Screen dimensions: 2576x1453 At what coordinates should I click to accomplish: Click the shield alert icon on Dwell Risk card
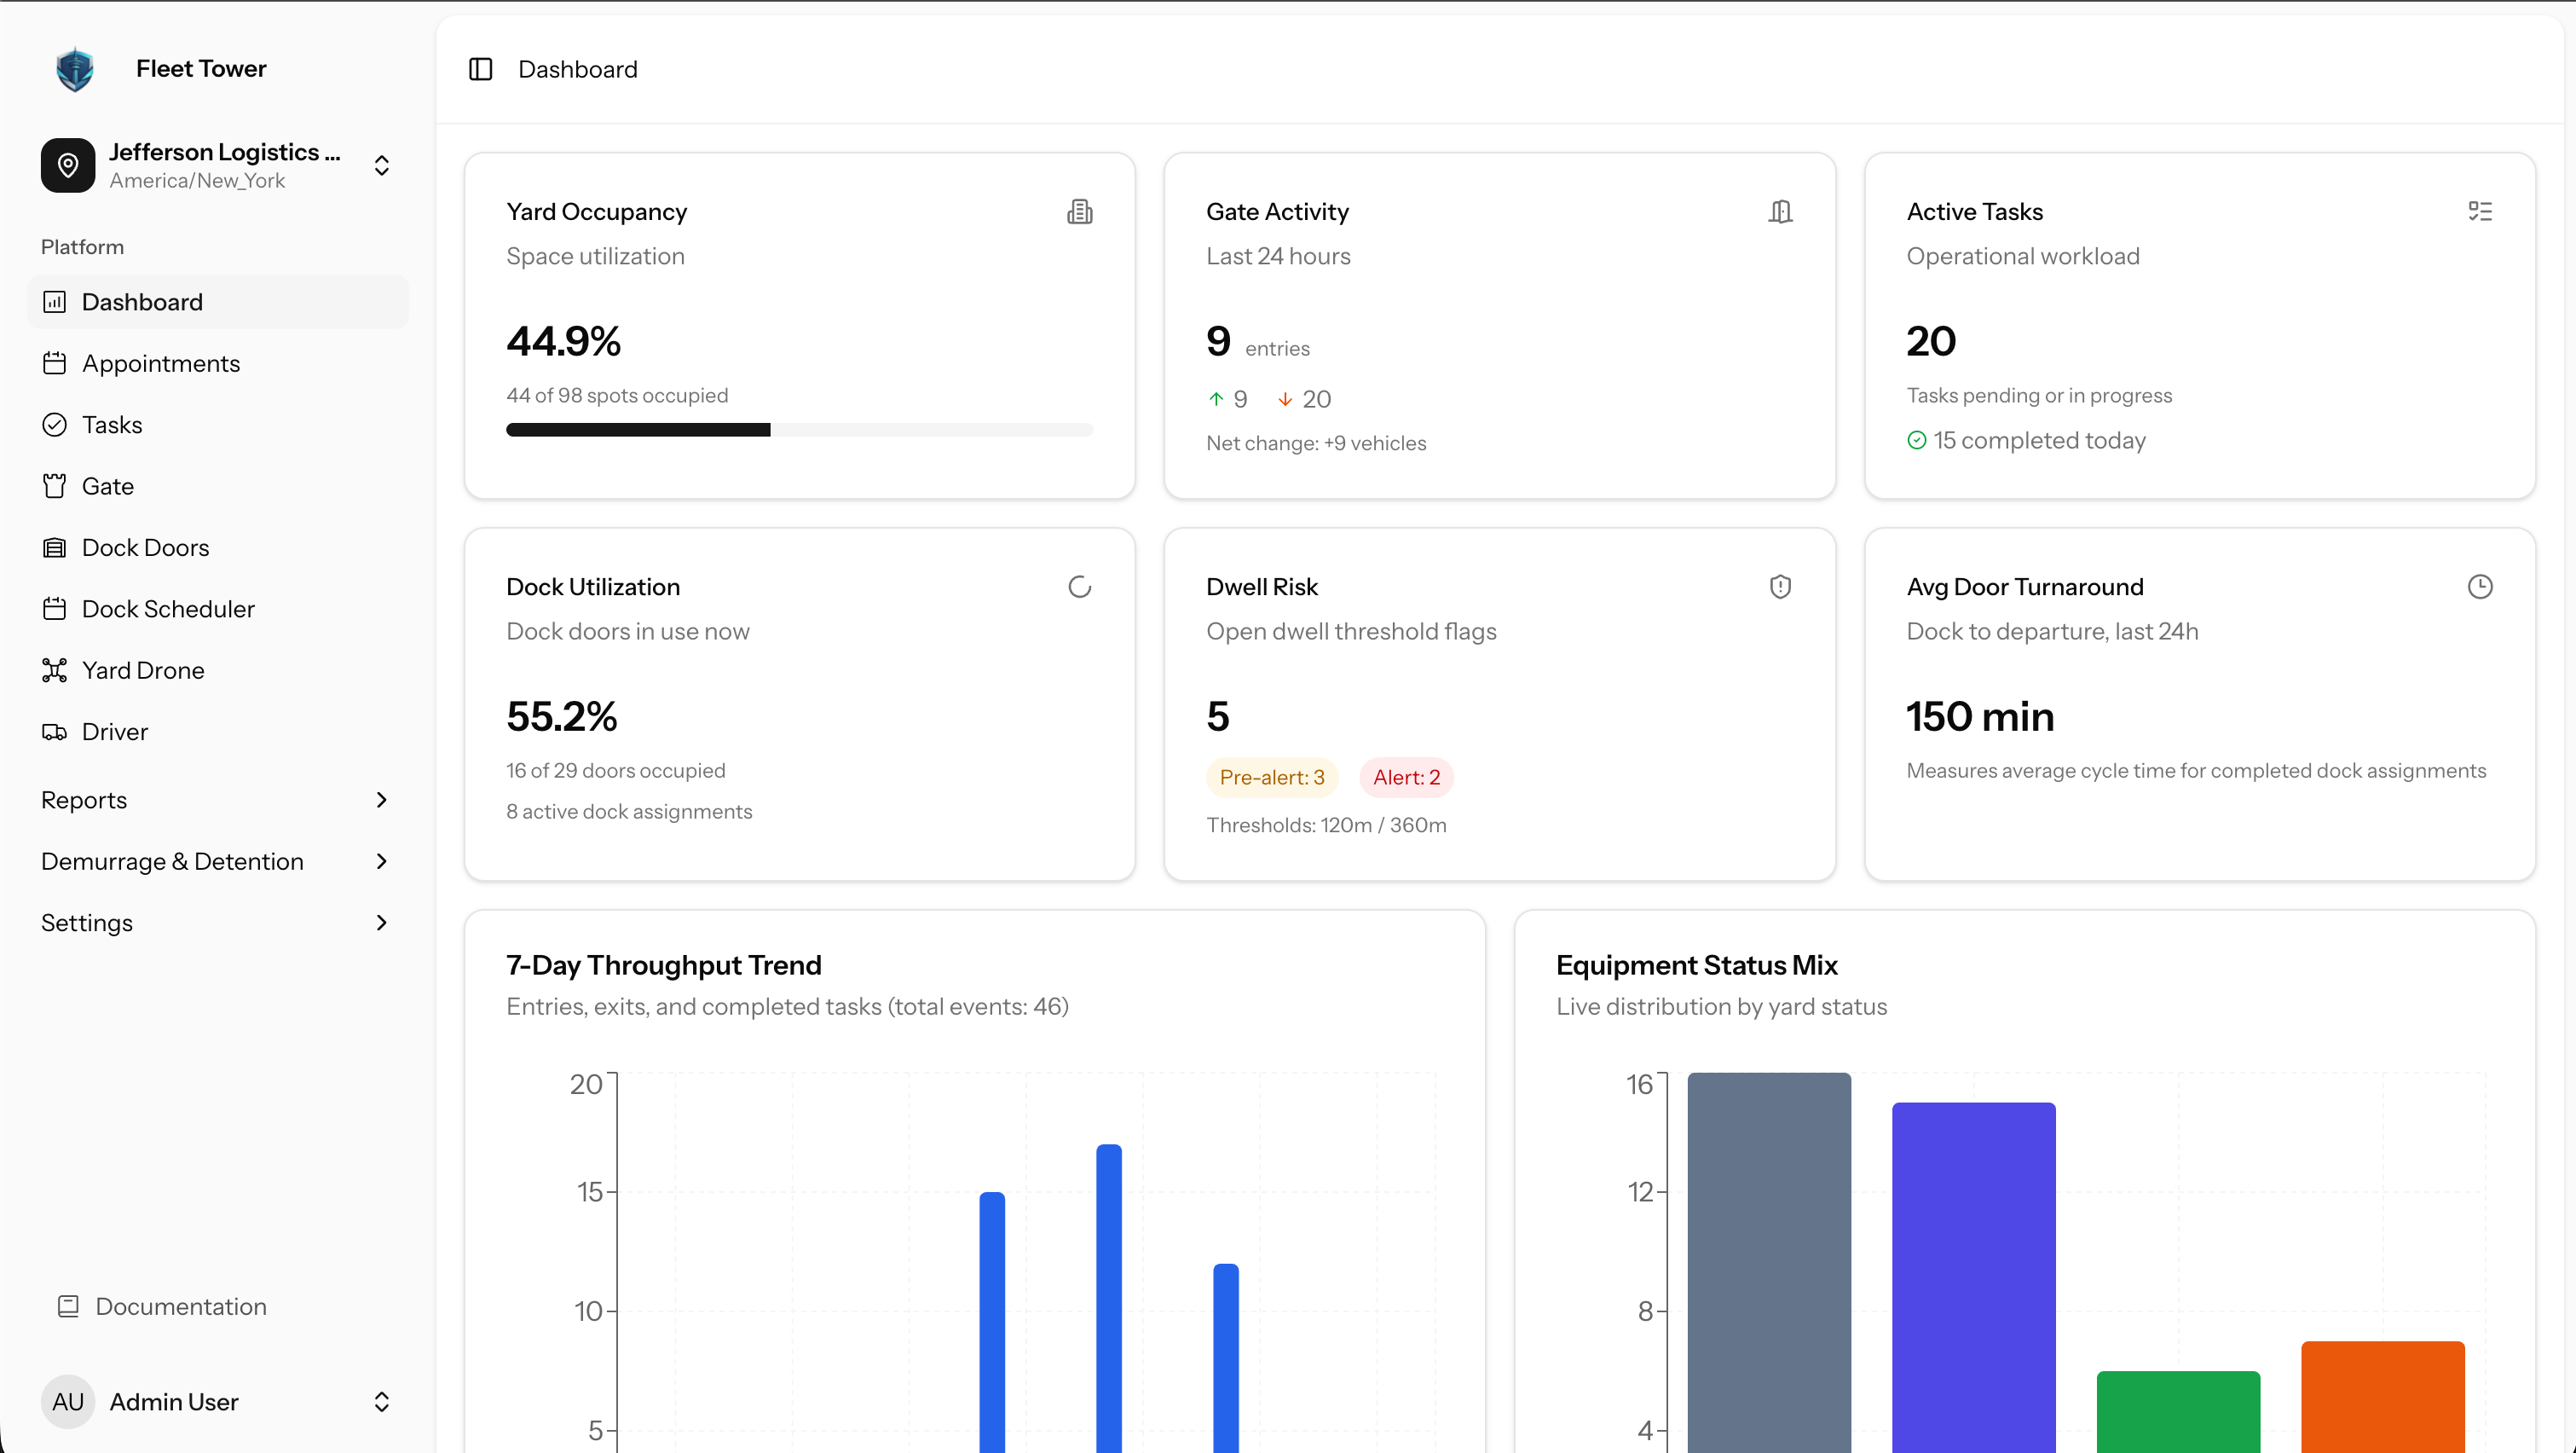tap(1781, 586)
